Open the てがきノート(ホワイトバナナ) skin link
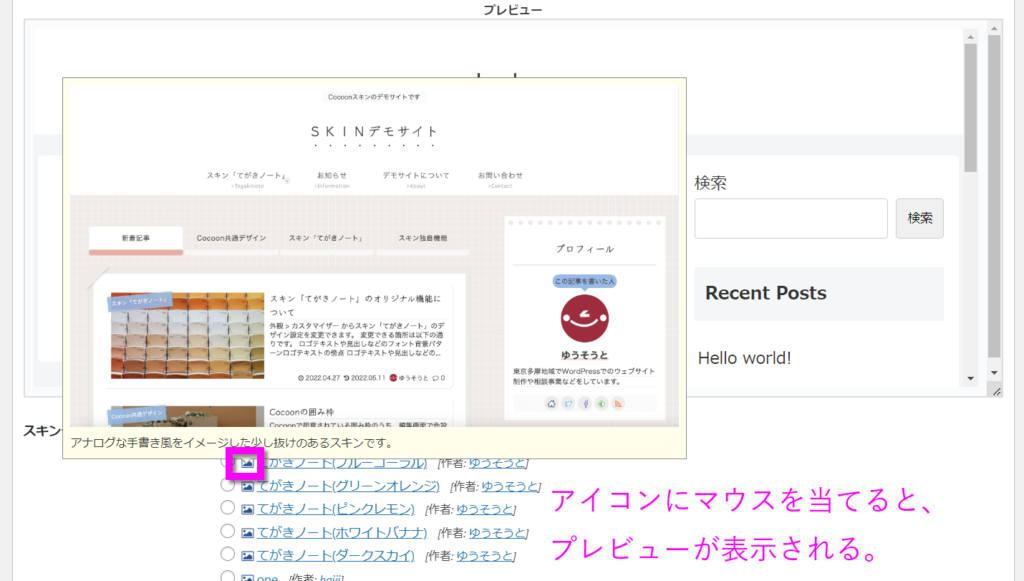Viewport: 1024px width, 581px height. point(342,533)
